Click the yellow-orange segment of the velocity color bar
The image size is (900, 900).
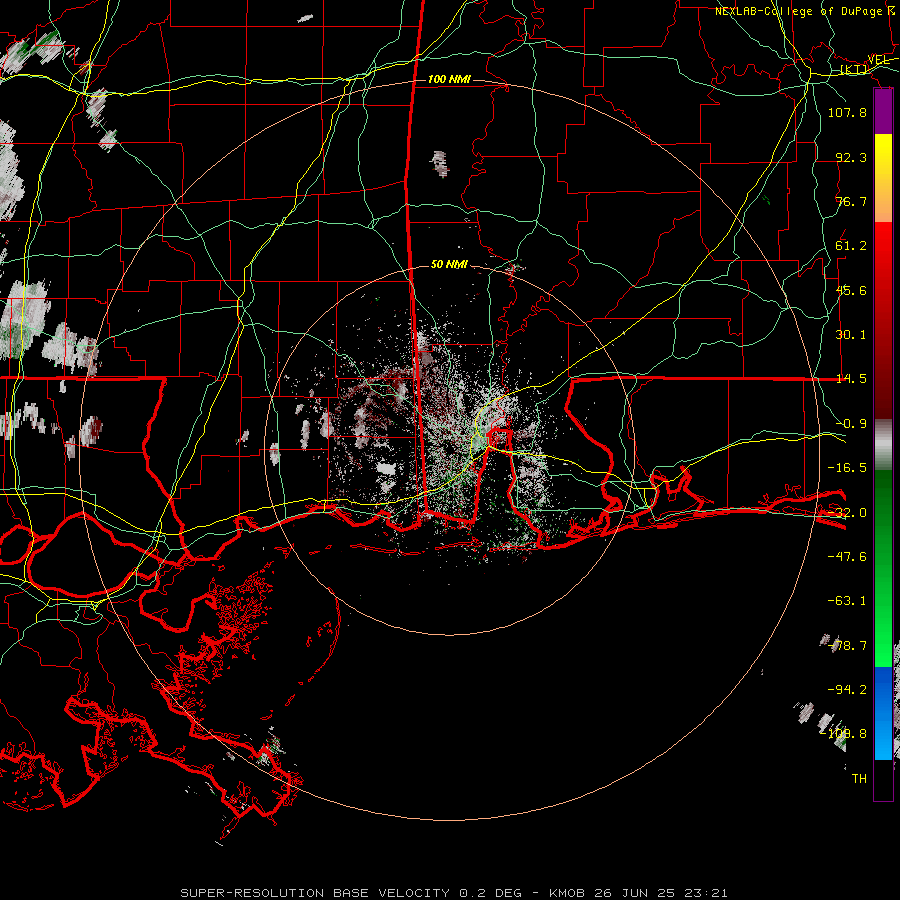click(883, 178)
